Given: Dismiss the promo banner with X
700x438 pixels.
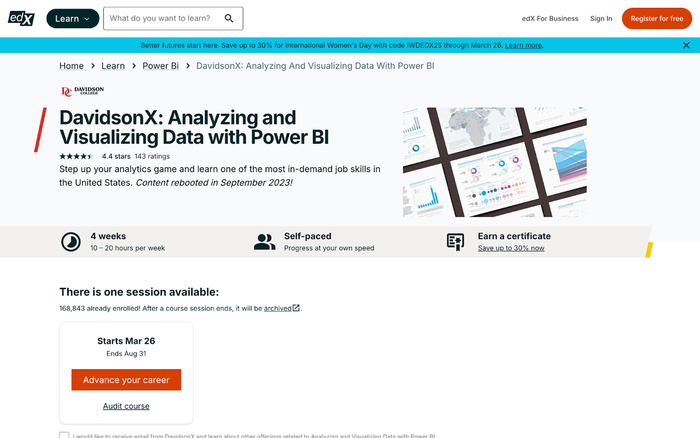Looking at the screenshot, I should [x=686, y=45].
